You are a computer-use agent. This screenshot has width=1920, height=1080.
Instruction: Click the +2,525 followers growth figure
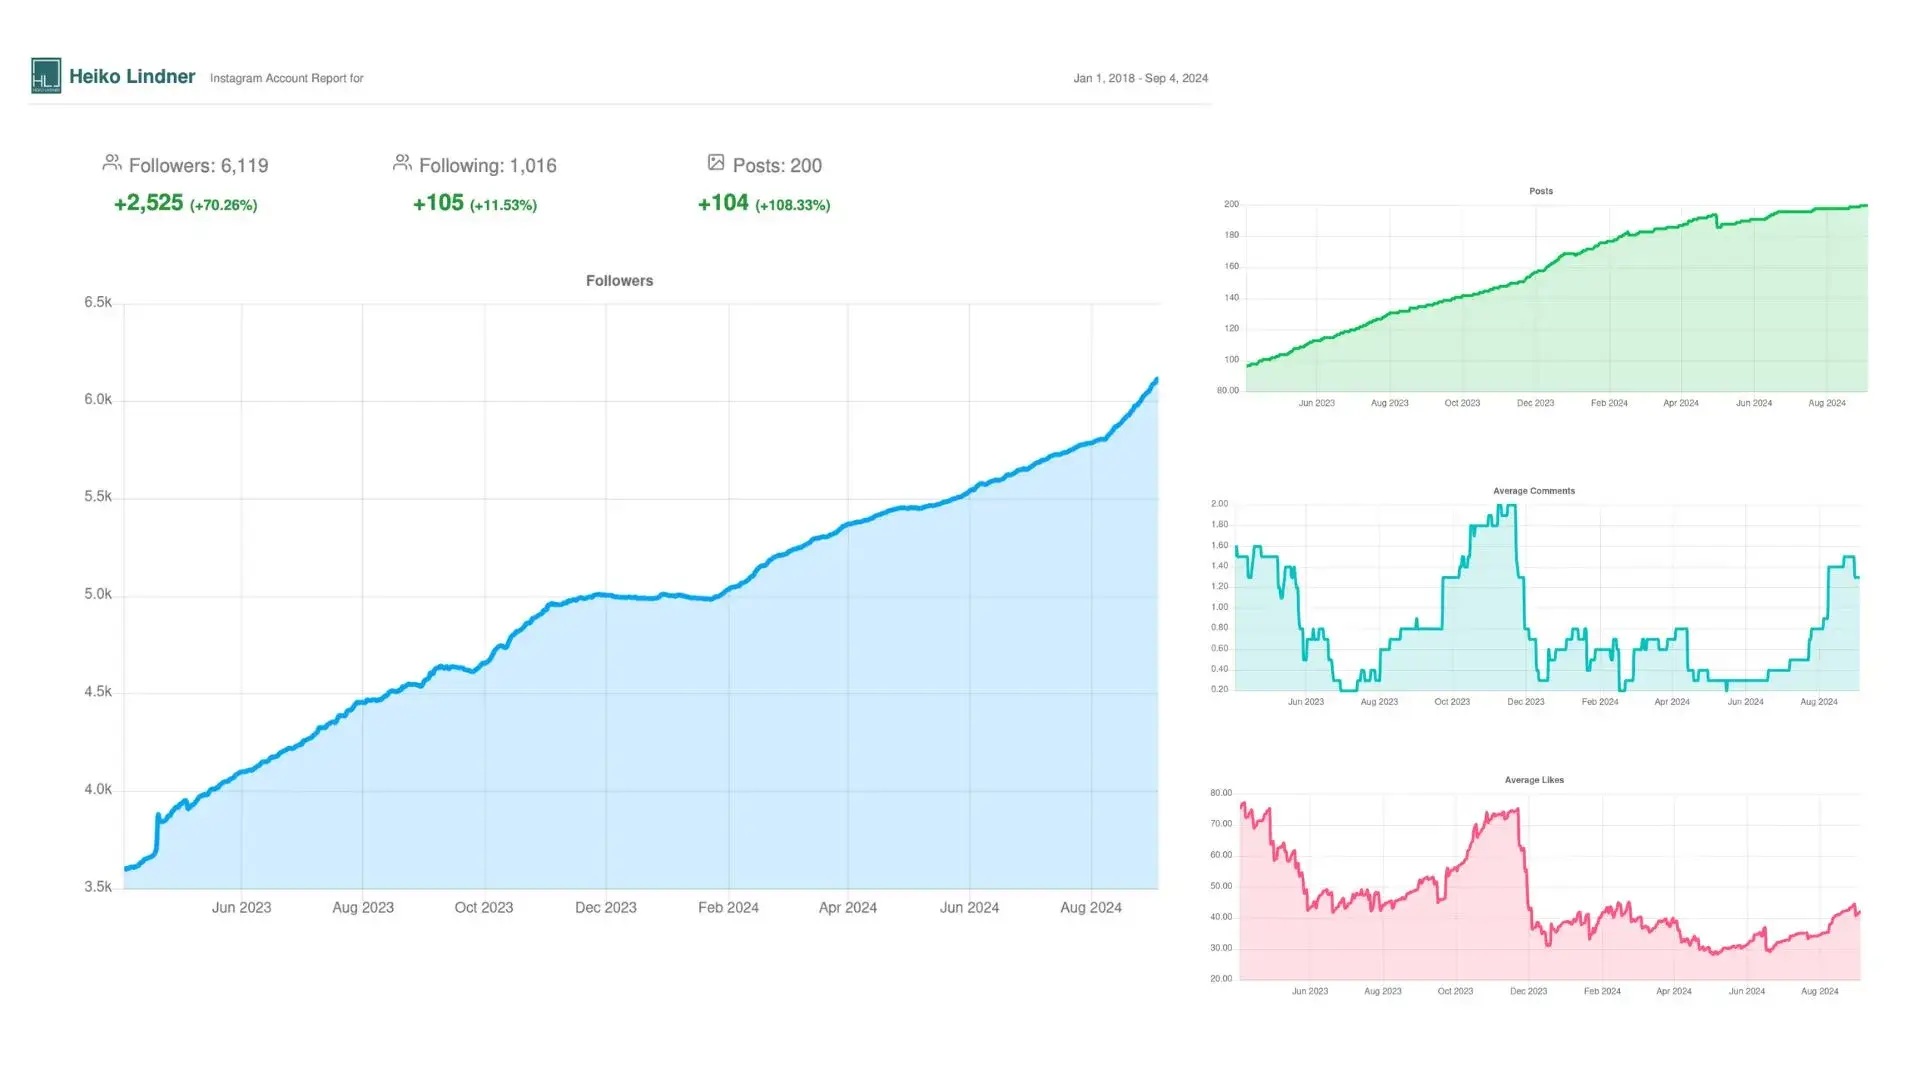click(148, 203)
